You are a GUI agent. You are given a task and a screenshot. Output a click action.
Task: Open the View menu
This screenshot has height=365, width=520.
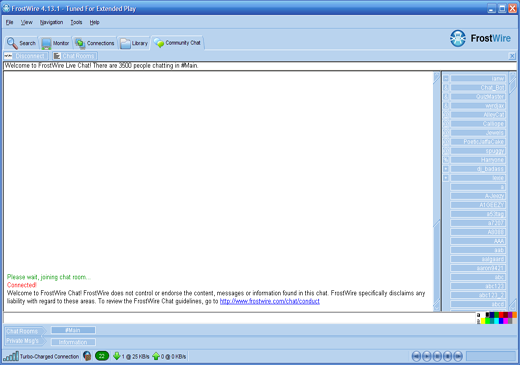[x=27, y=22]
